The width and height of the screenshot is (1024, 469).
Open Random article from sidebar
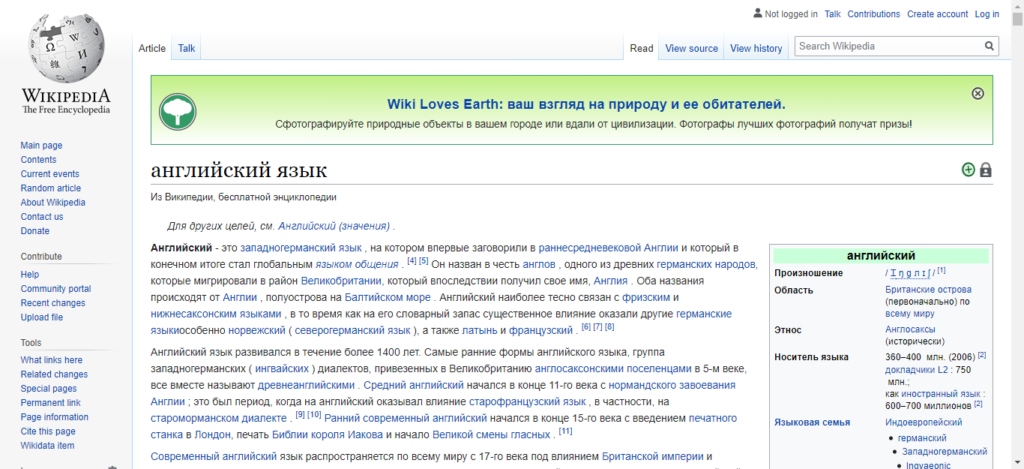click(x=50, y=188)
